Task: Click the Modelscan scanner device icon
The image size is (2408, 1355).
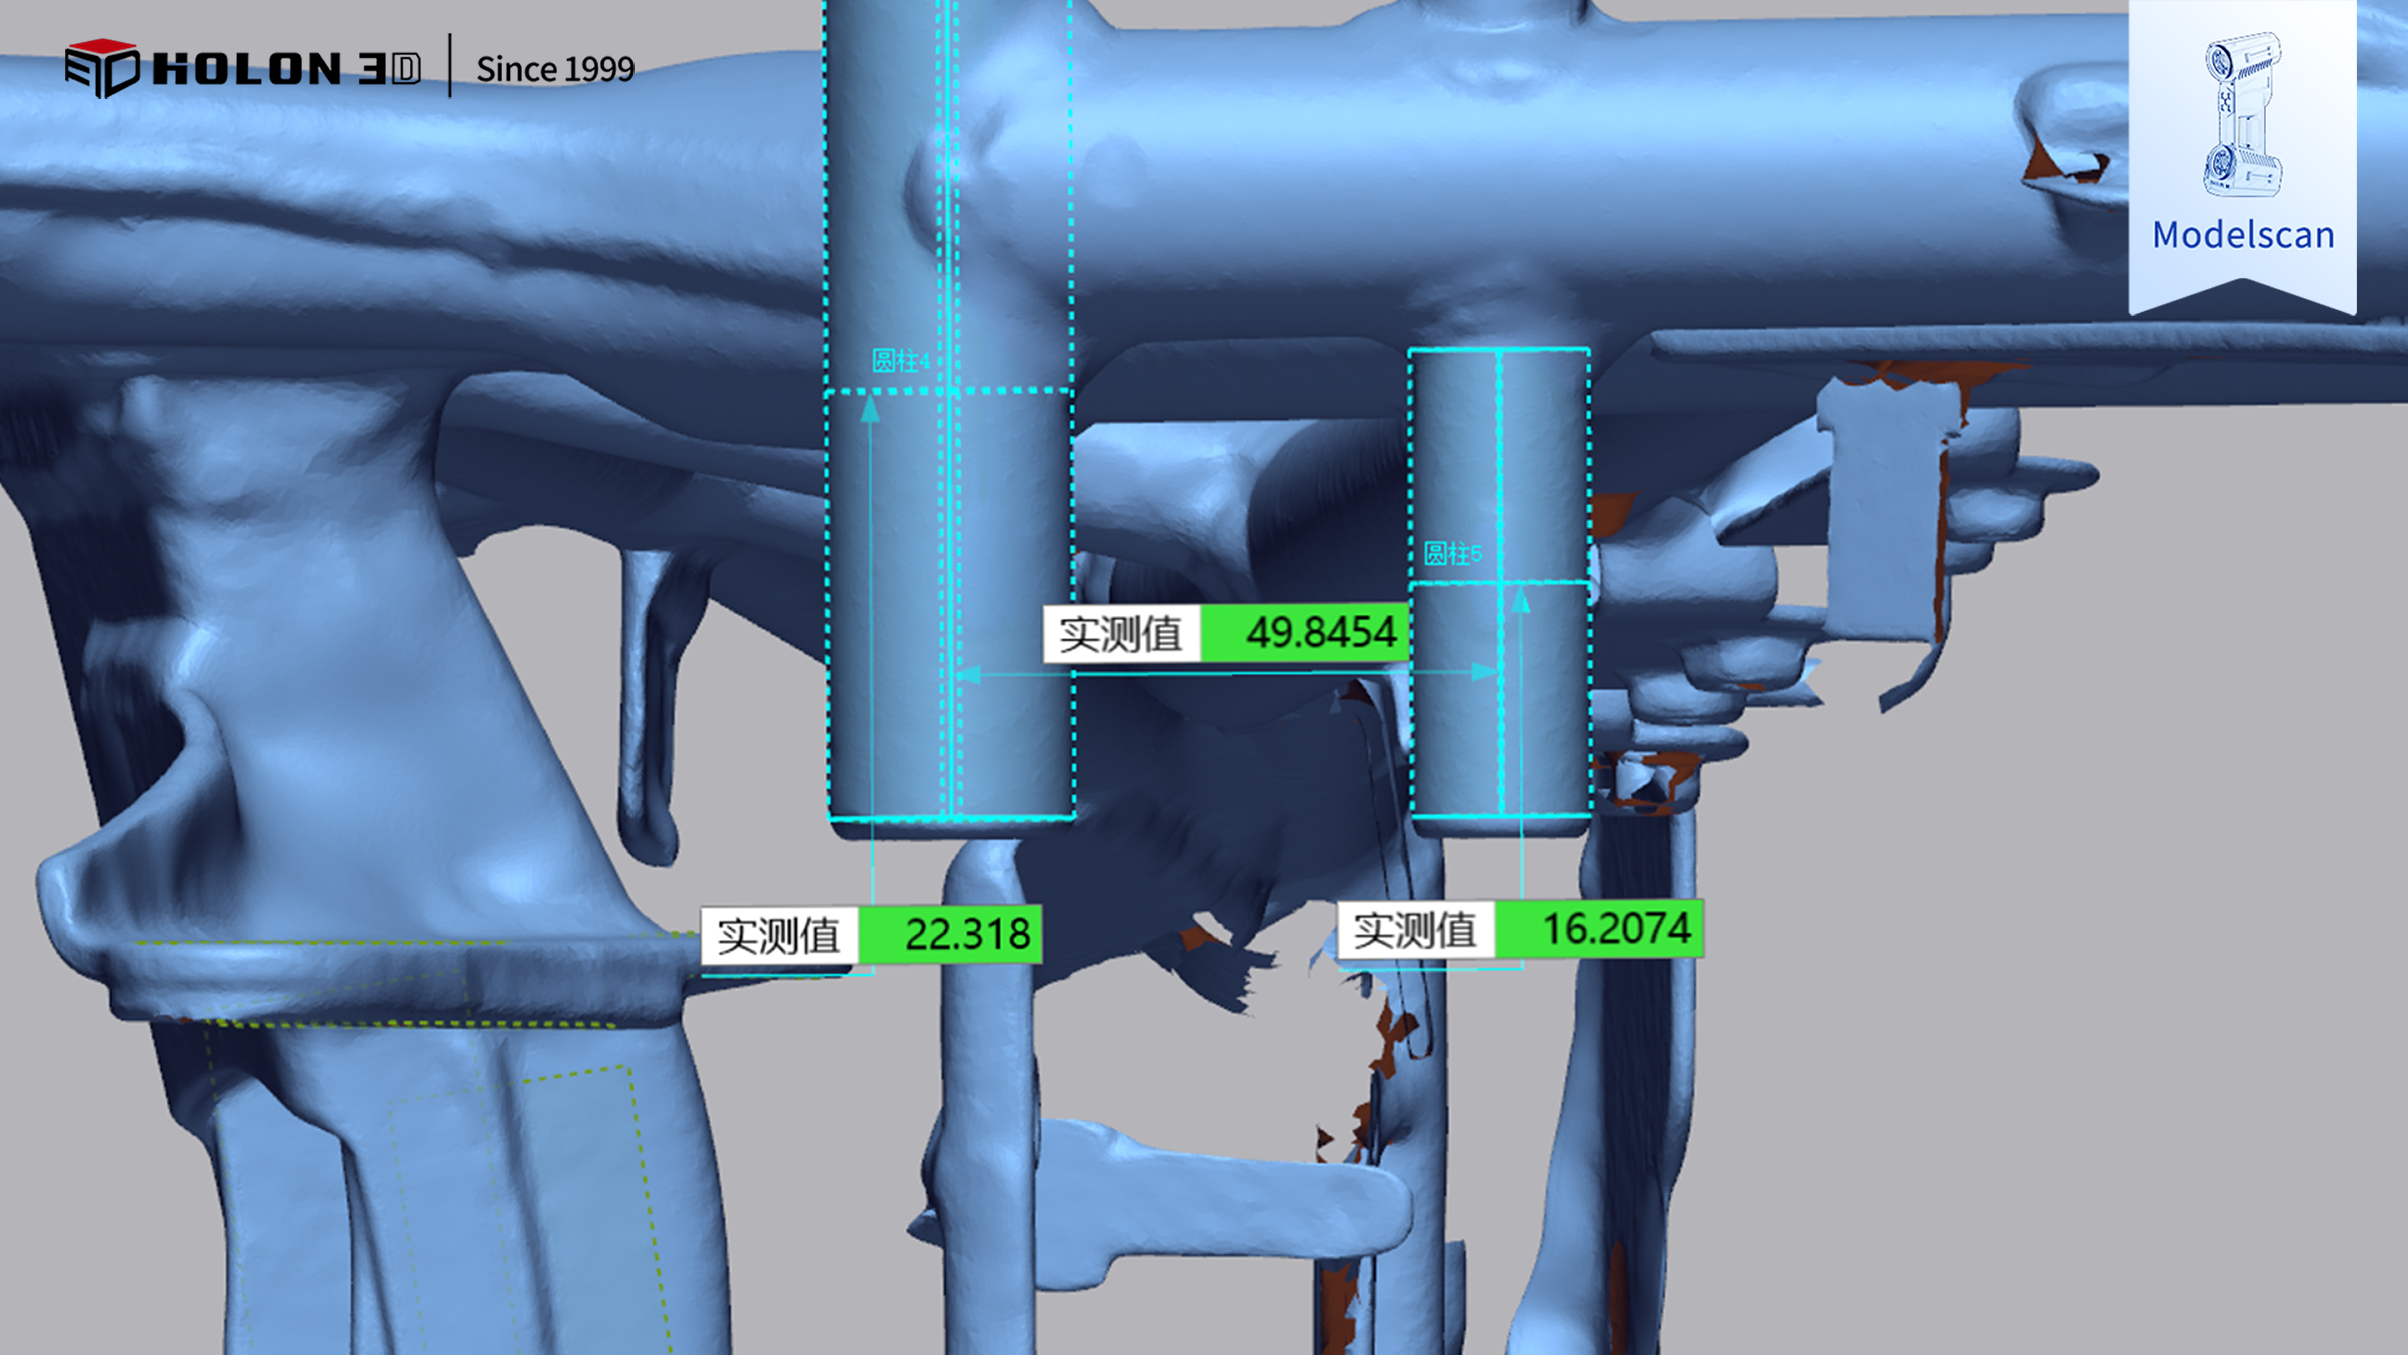Action: (2242, 114)
